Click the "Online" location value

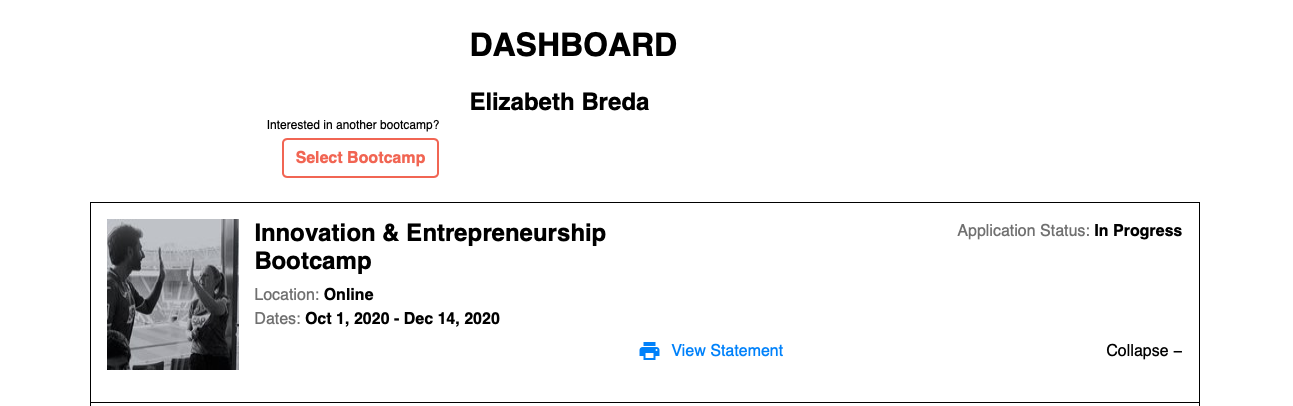[x=349, y=295]
